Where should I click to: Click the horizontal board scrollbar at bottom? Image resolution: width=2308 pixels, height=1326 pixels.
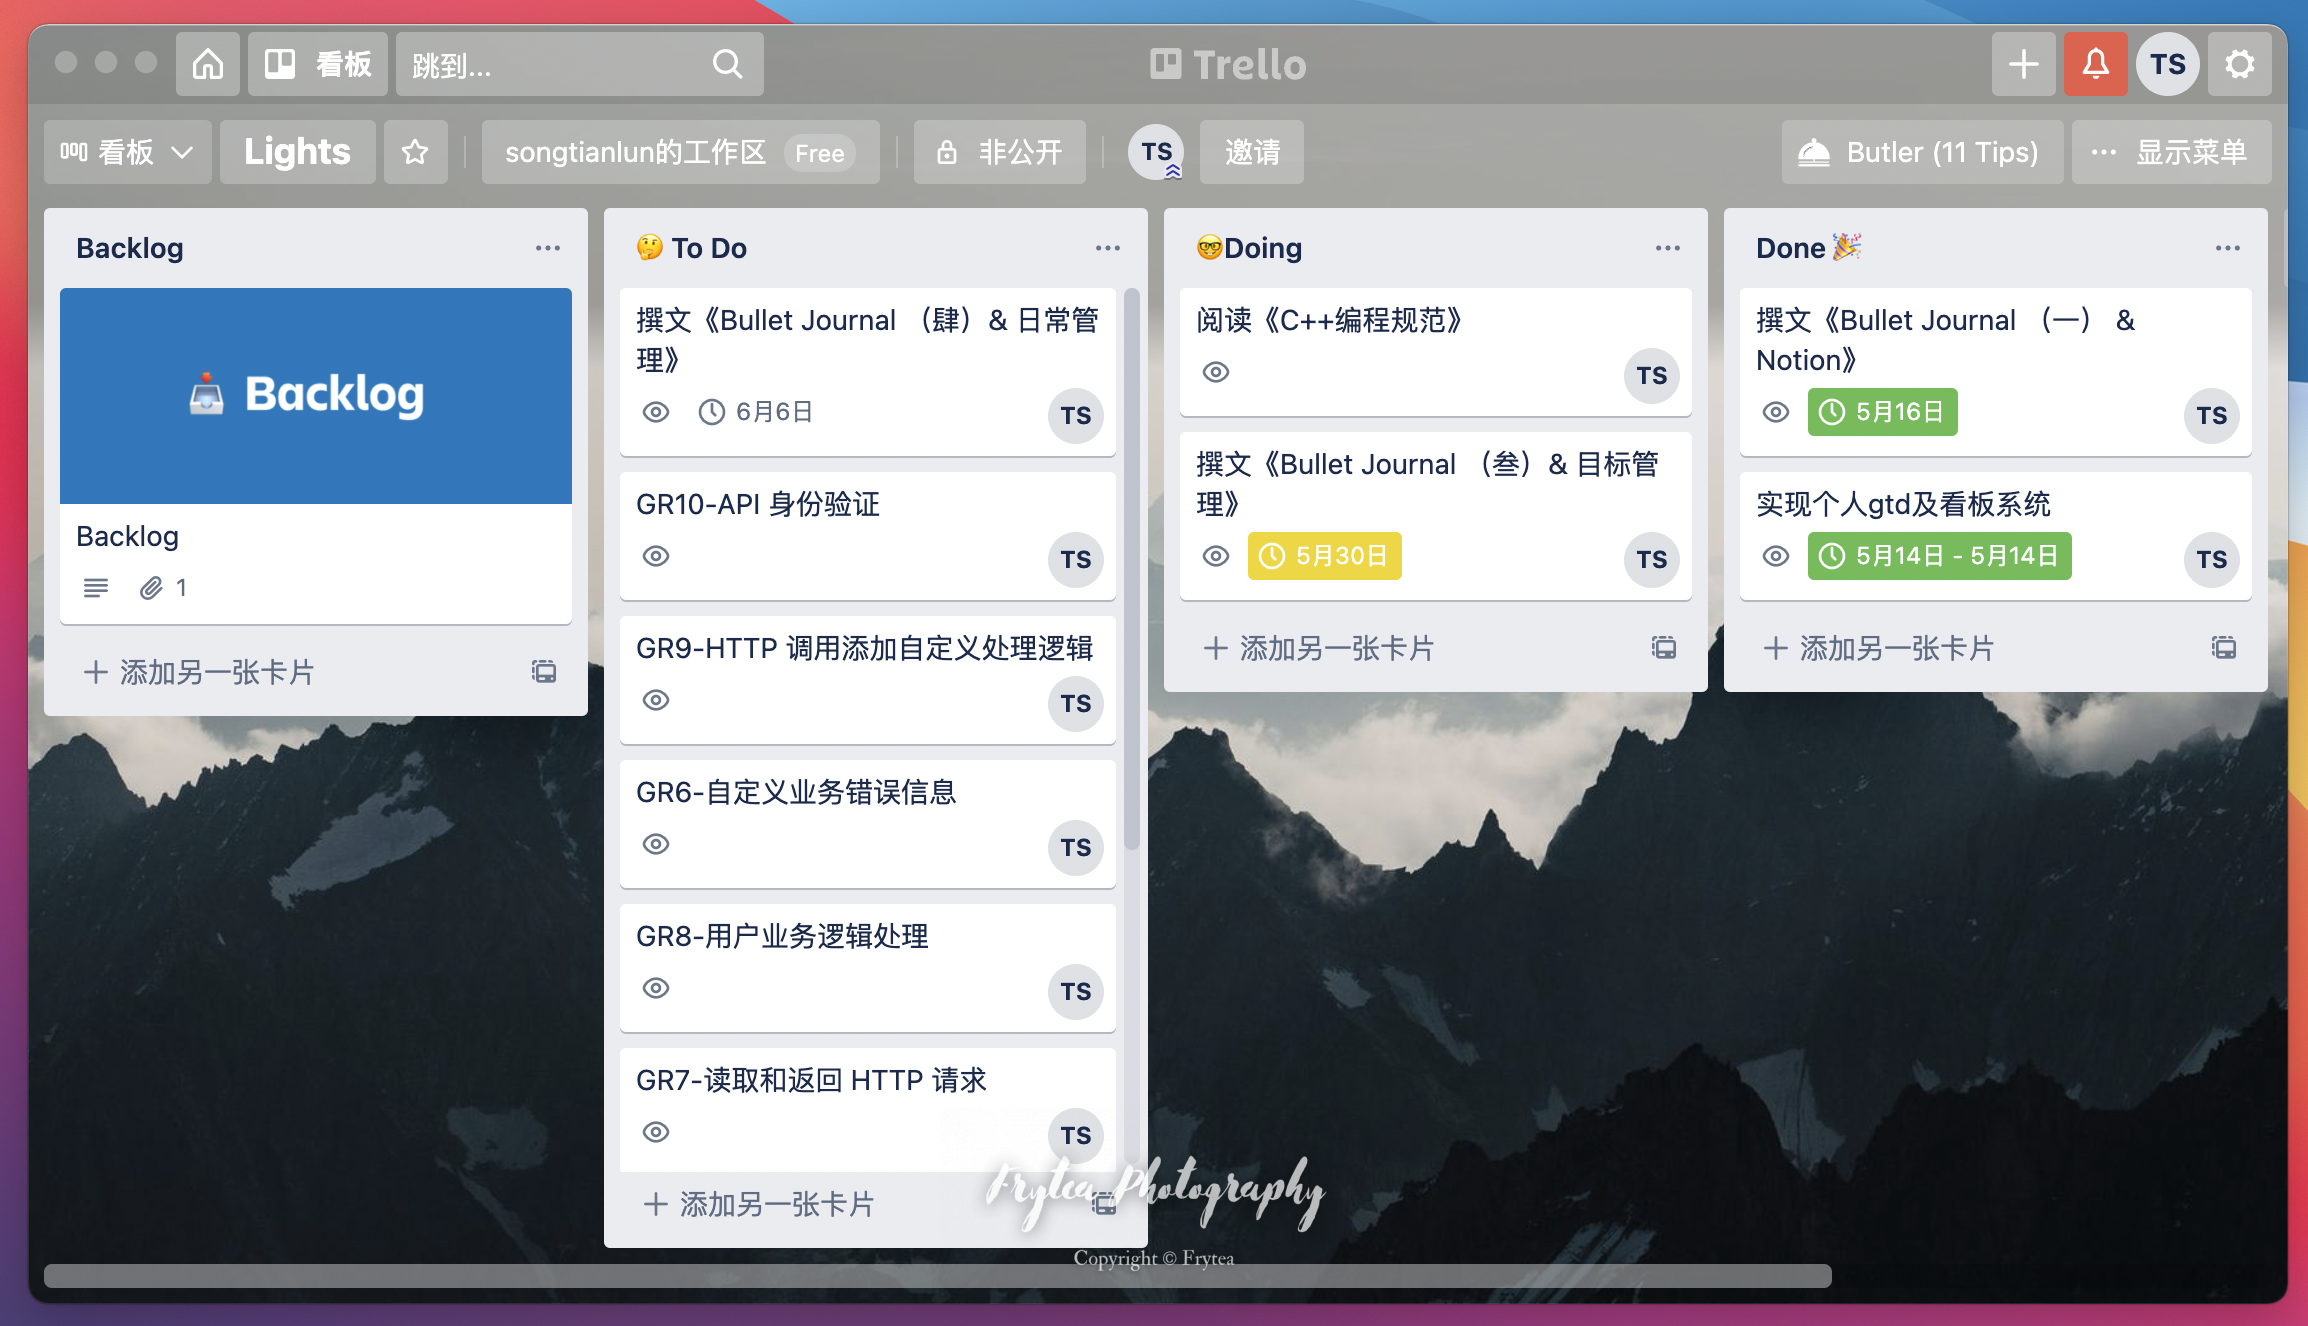point(937,1276)
